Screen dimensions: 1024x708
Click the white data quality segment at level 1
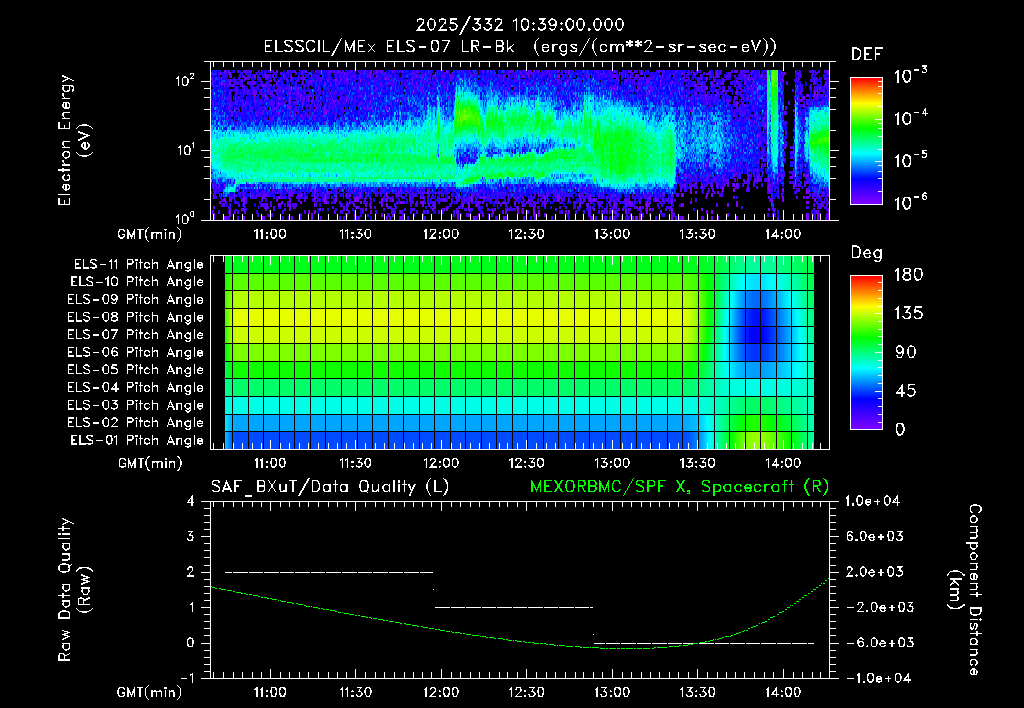coord(514,607)
